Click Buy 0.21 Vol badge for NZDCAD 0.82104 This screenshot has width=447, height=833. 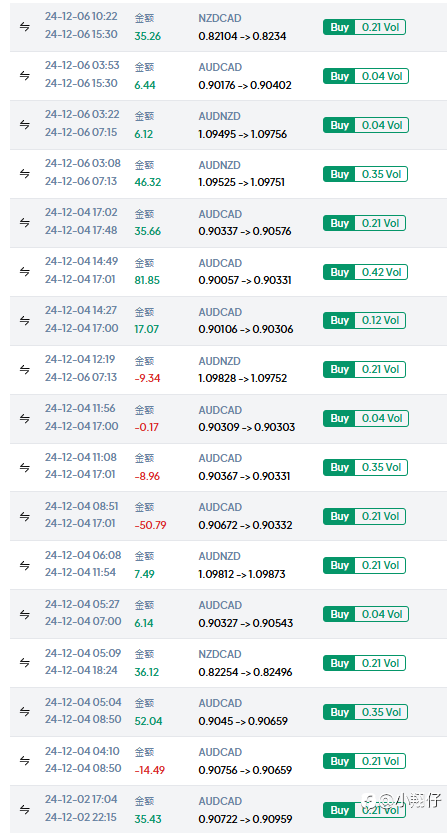[x=364, y=27]
